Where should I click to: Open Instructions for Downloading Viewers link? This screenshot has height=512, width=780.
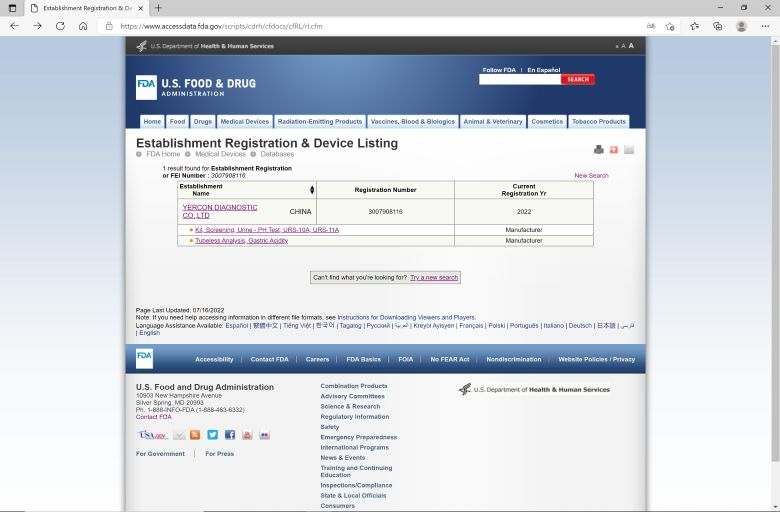[x=406, y=317]
